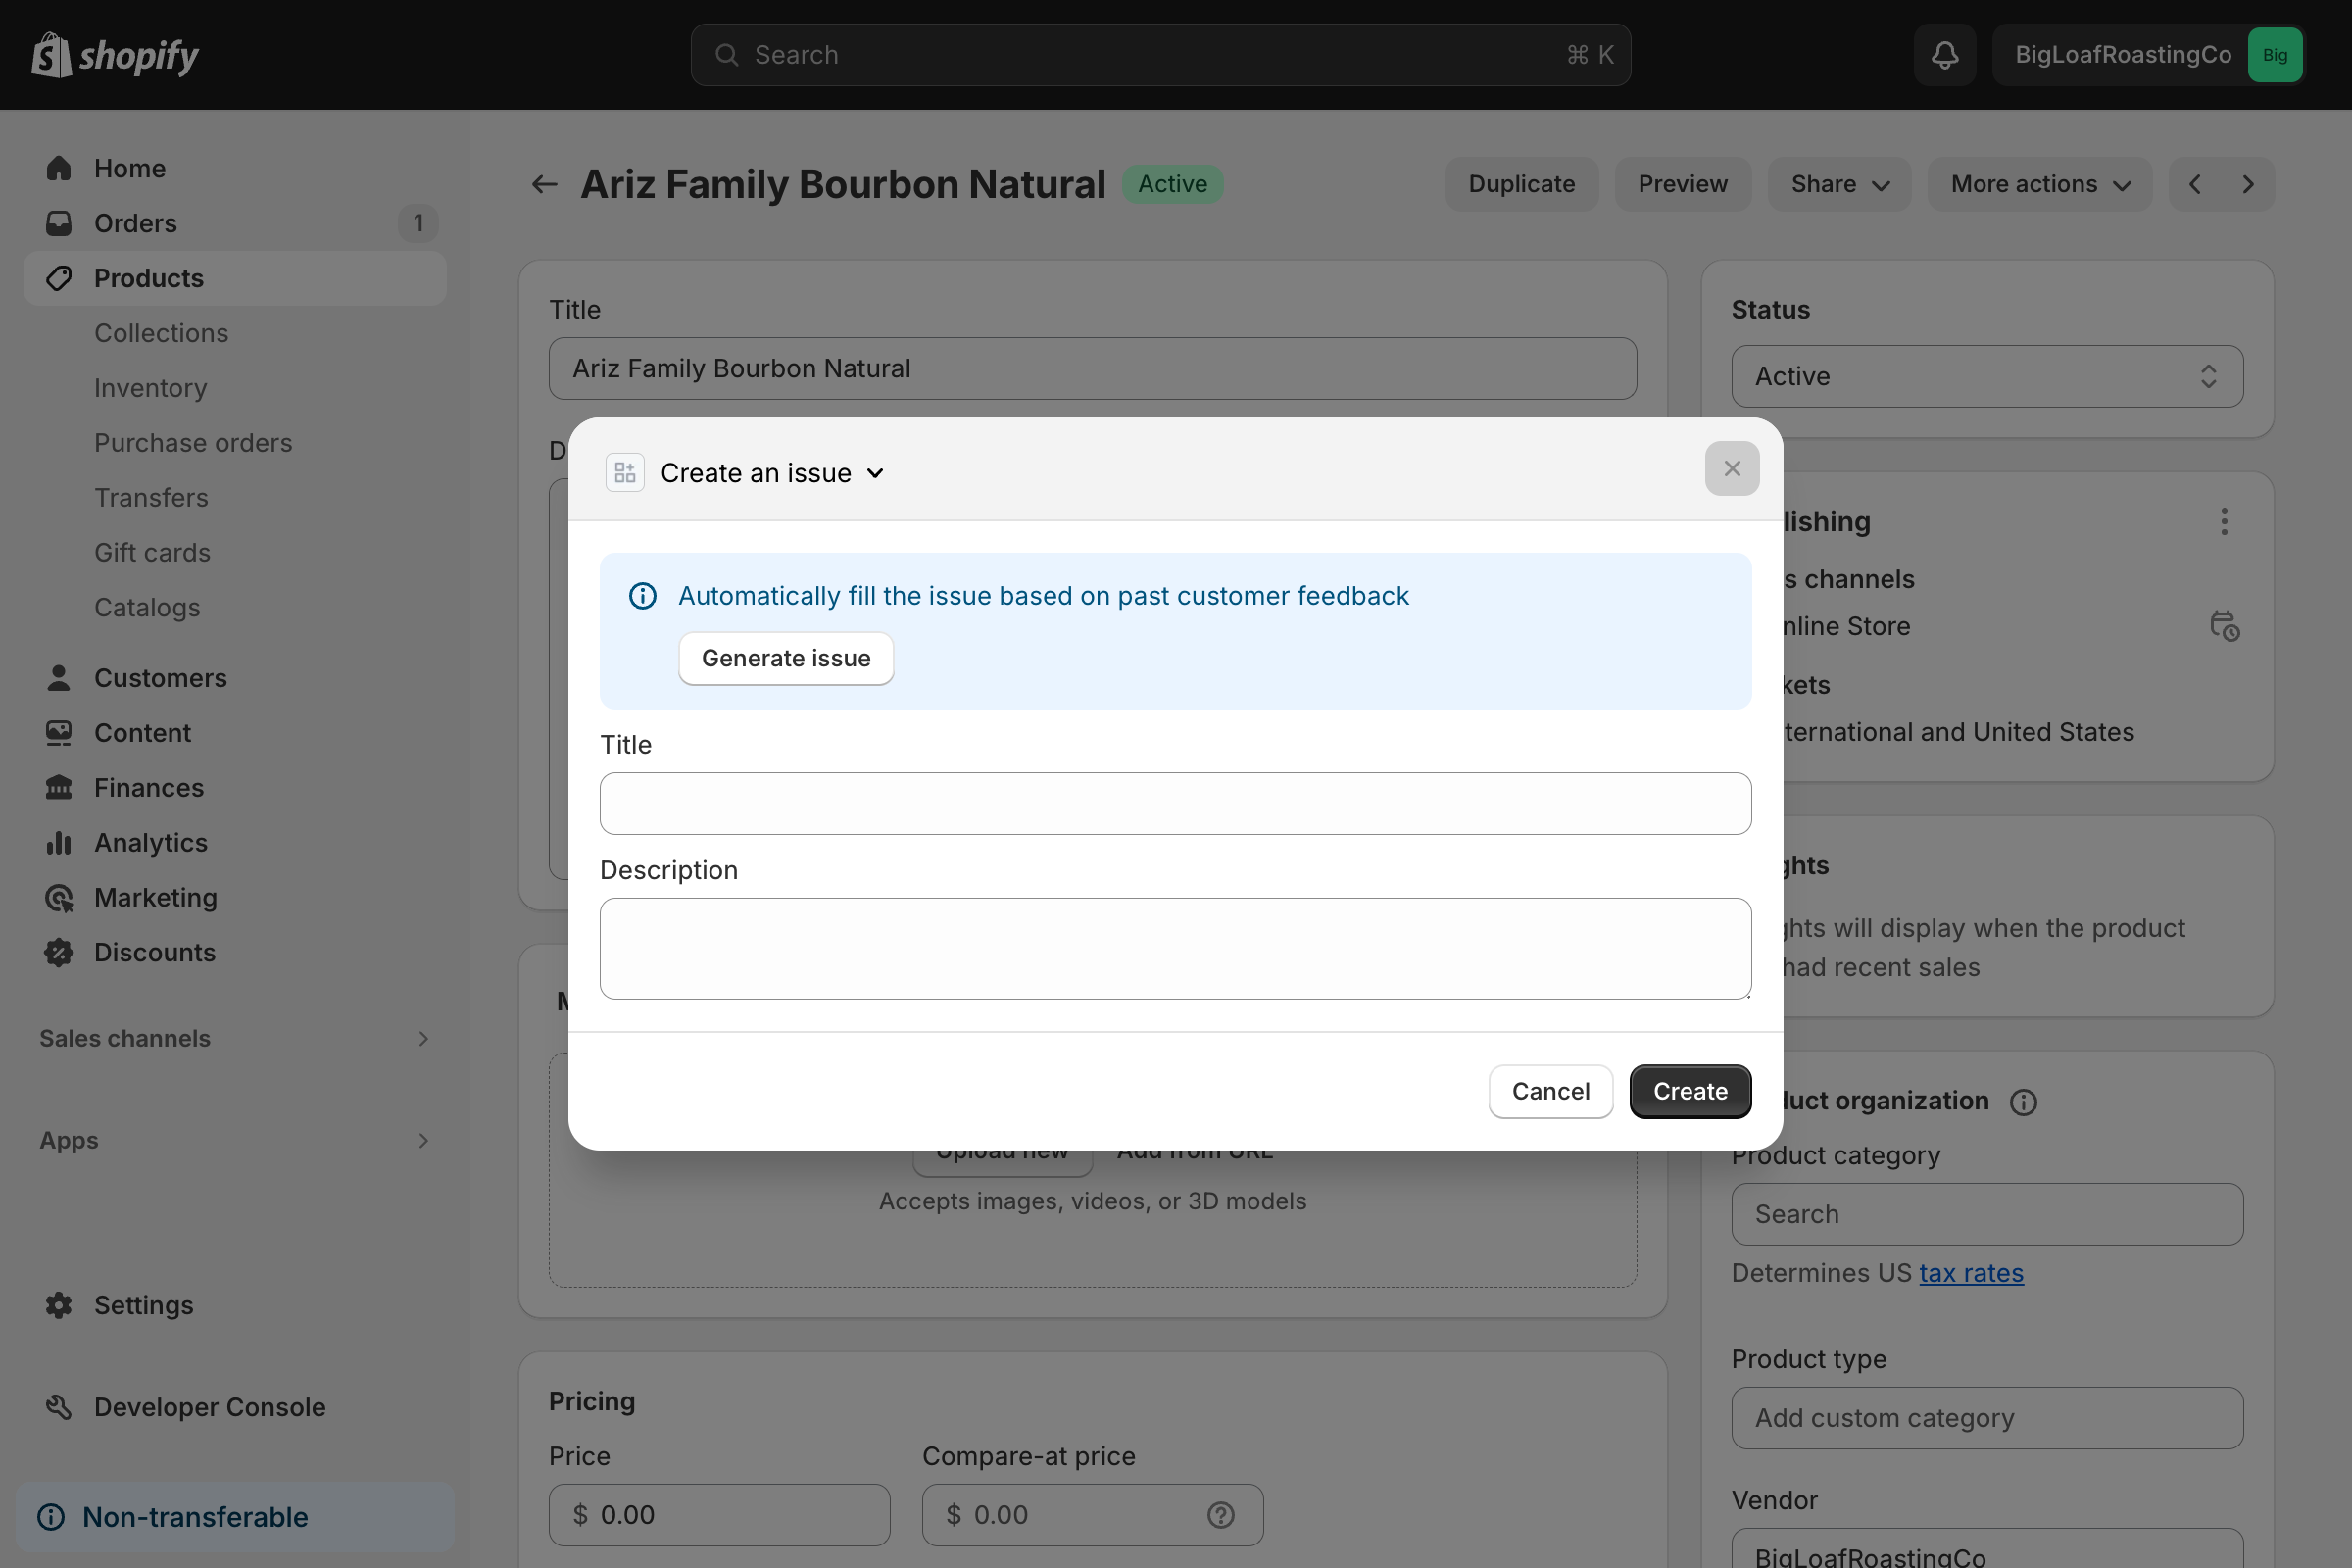Click the Shopify logo
The image size is (2352, 1568).
coord(114,55)
